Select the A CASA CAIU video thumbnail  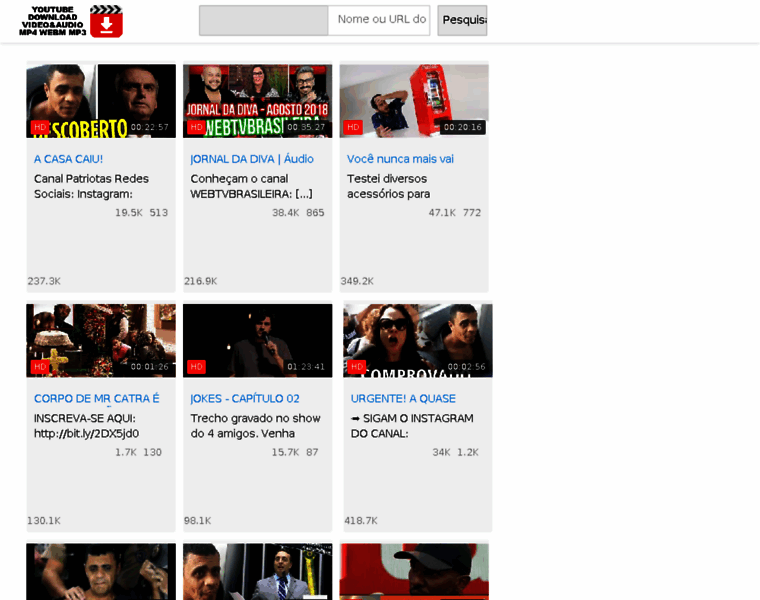101,98
